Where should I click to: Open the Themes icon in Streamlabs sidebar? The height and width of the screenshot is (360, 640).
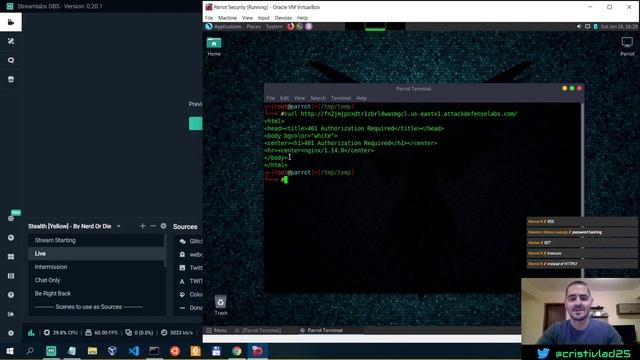click(11, 41)
